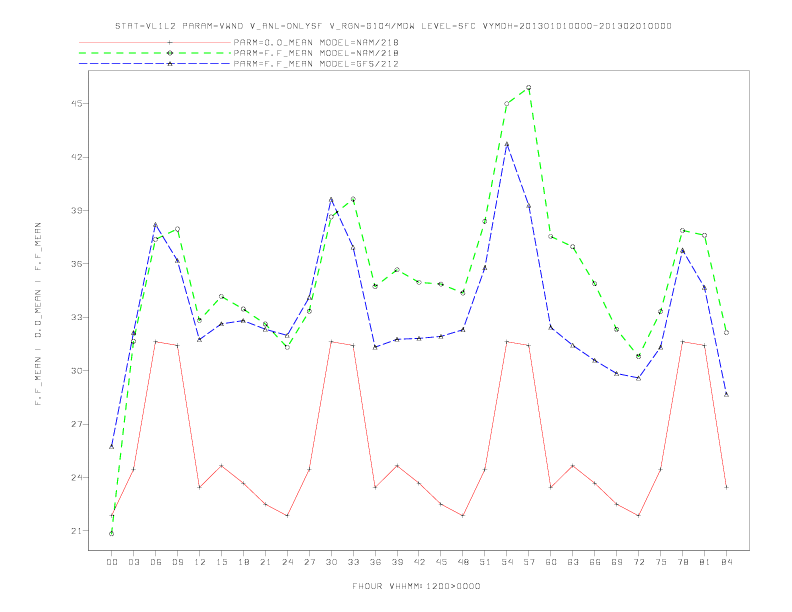792x612 pixels.
Task: Click x-axis hour label 18
Action: [243, 562]
